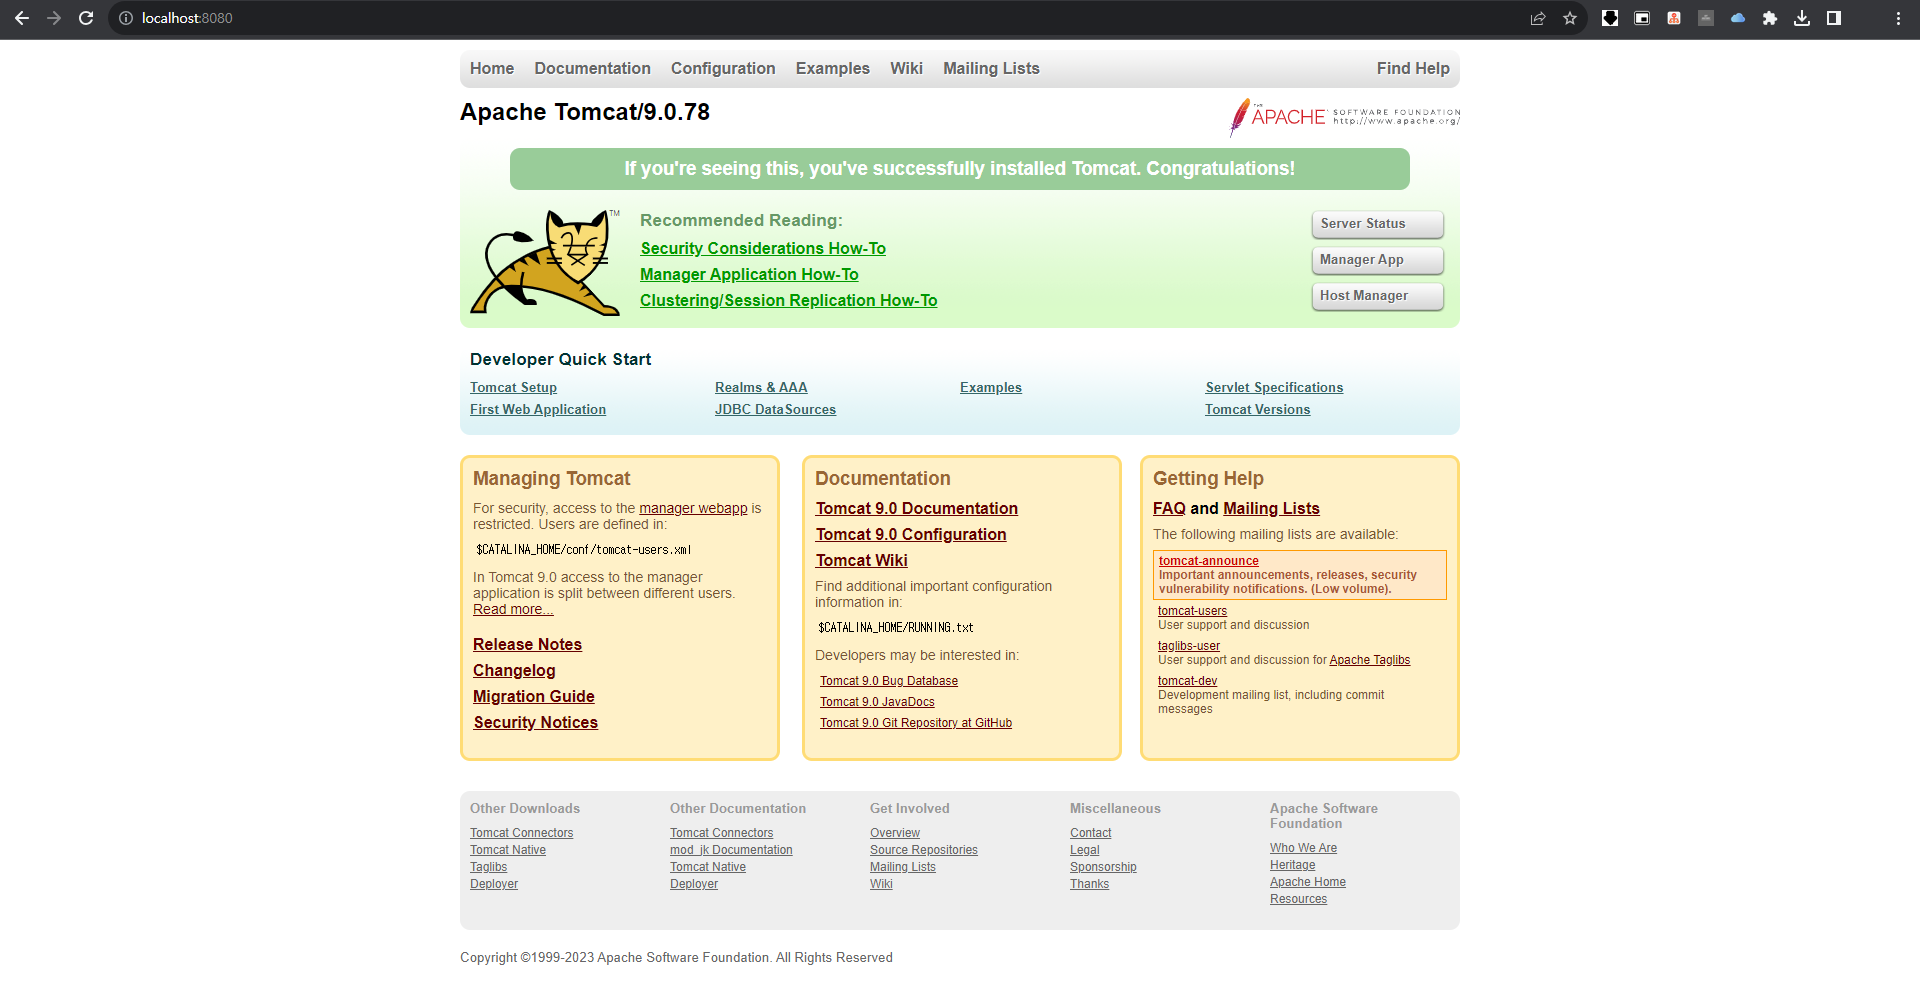Click the Tomcat cat logo image
This screenshot has height=1000, width=1920.
545,262
